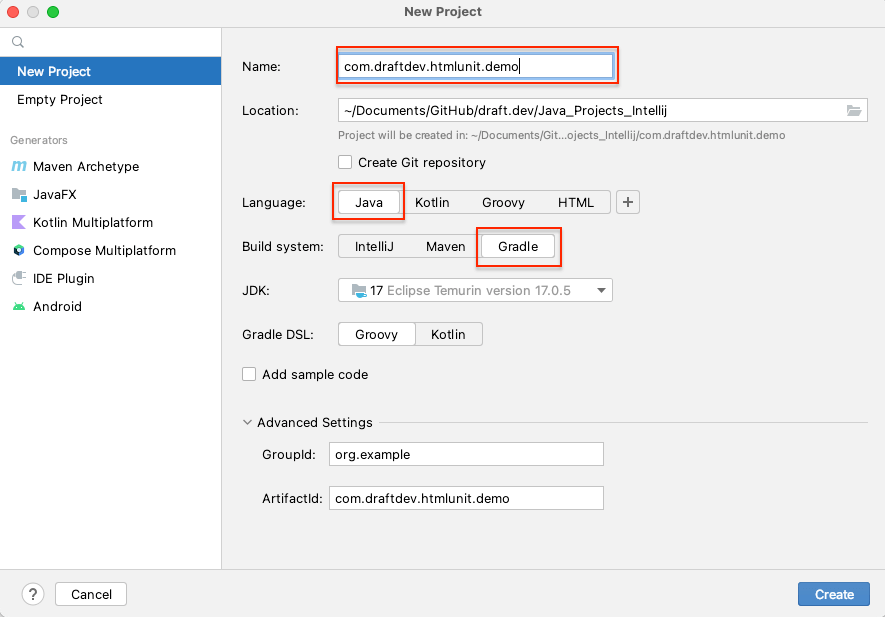Enable Create Git repository checkbox
This screenshot has height=617, width=885.
click(345, 162)
